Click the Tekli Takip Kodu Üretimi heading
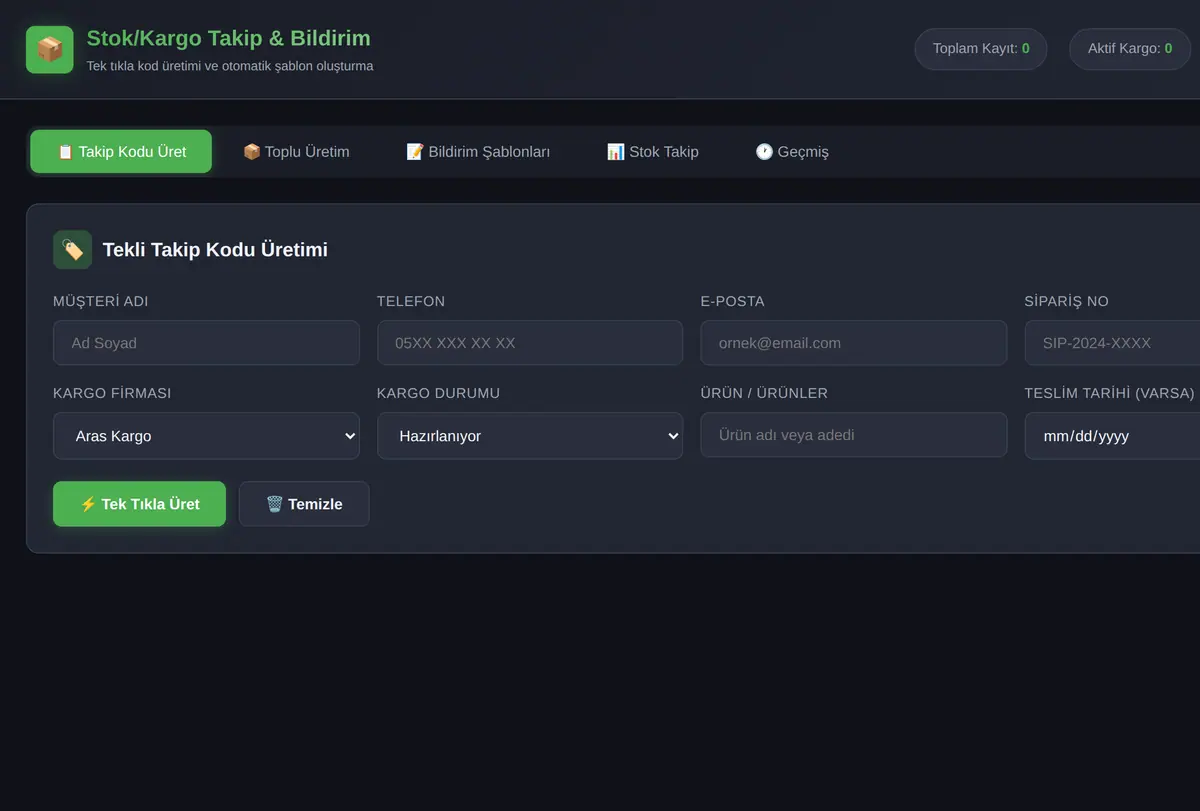The image size is (1200, 811). click(215, 250)
